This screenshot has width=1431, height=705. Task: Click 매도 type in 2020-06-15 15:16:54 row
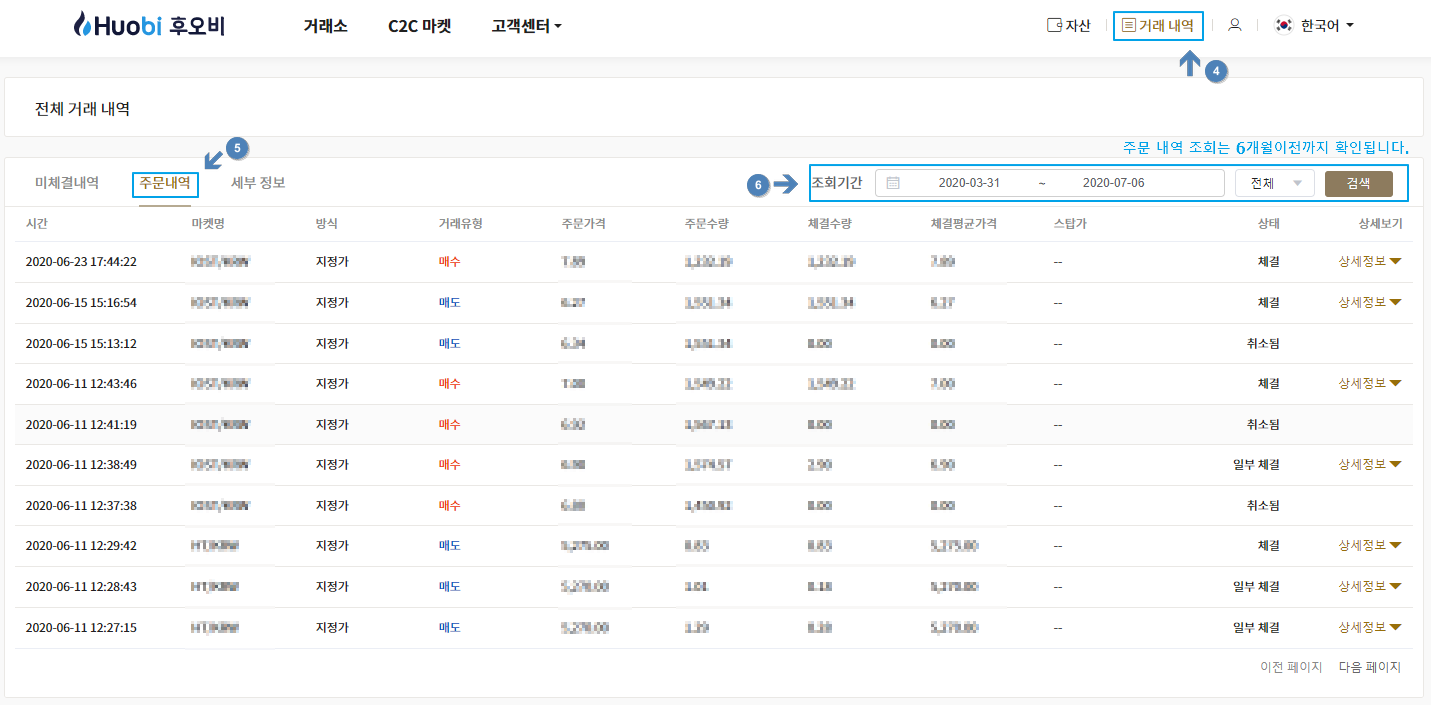pos(449,302)
